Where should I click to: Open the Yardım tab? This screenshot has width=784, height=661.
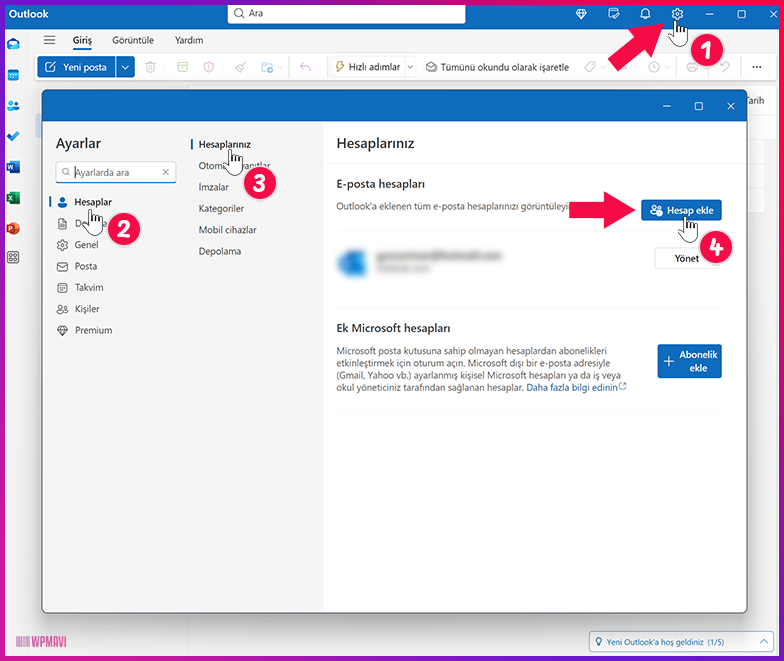[189, 40]
